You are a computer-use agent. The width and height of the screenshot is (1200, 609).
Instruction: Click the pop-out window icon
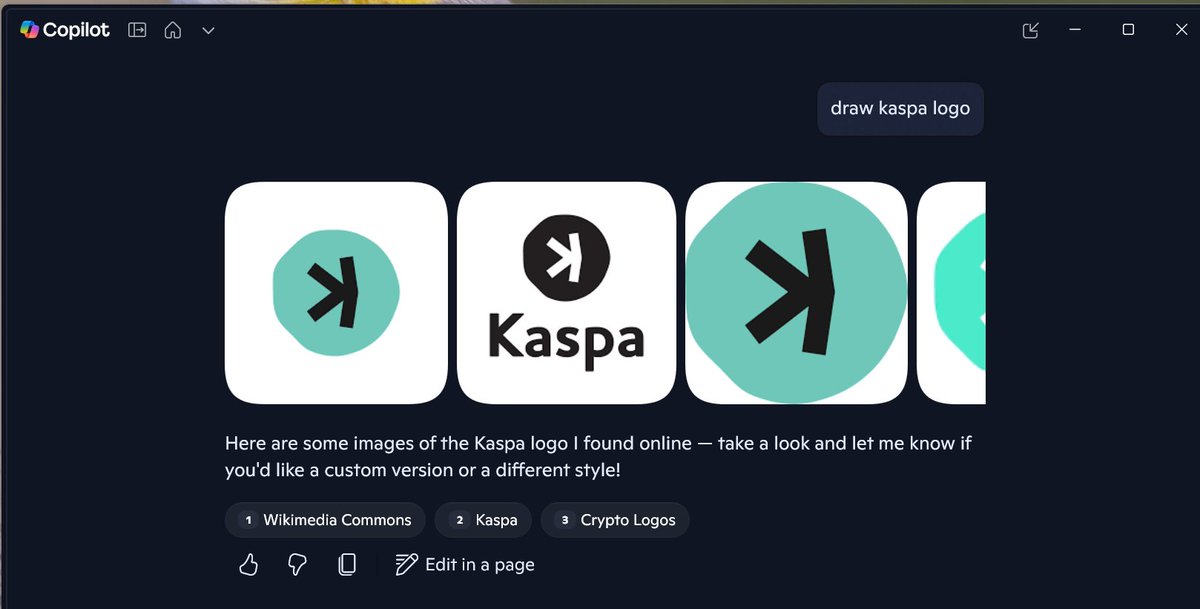1031,31
